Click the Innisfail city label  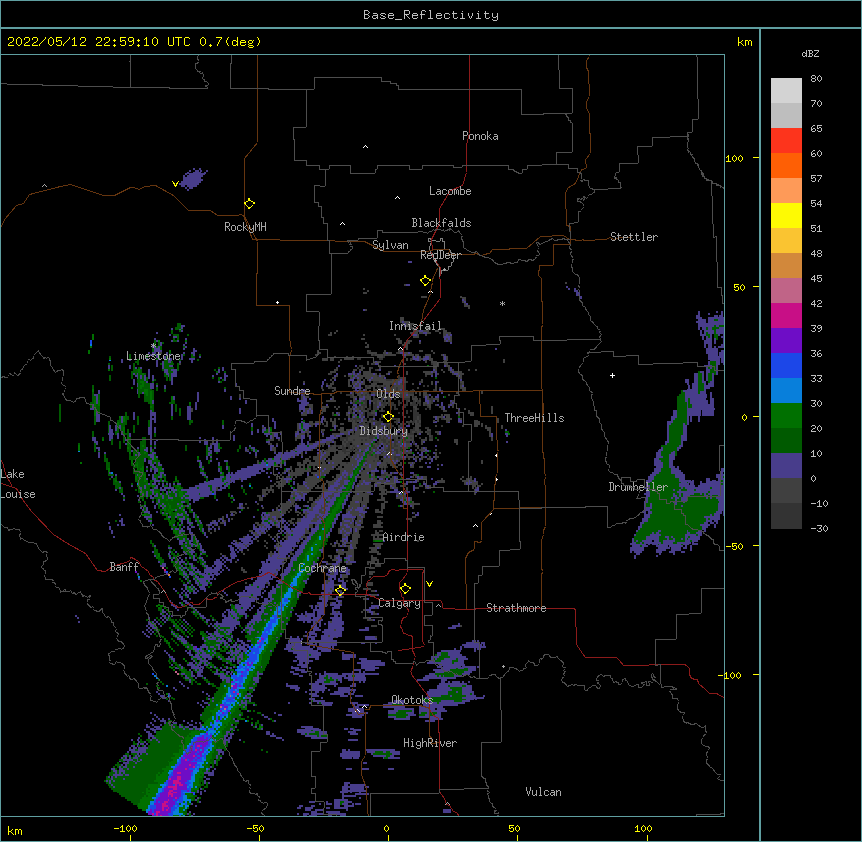[x=415, y=326]
